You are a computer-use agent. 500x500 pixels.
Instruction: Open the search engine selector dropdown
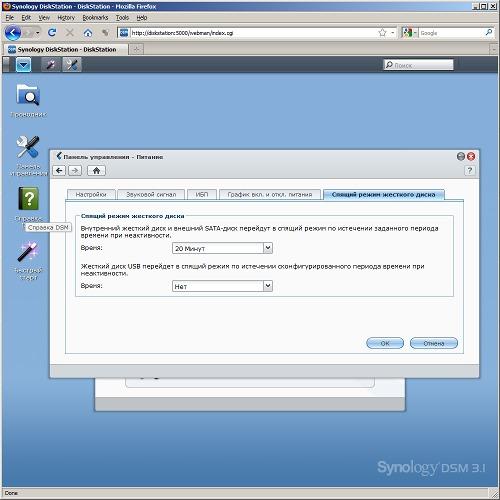click(410, 33)
